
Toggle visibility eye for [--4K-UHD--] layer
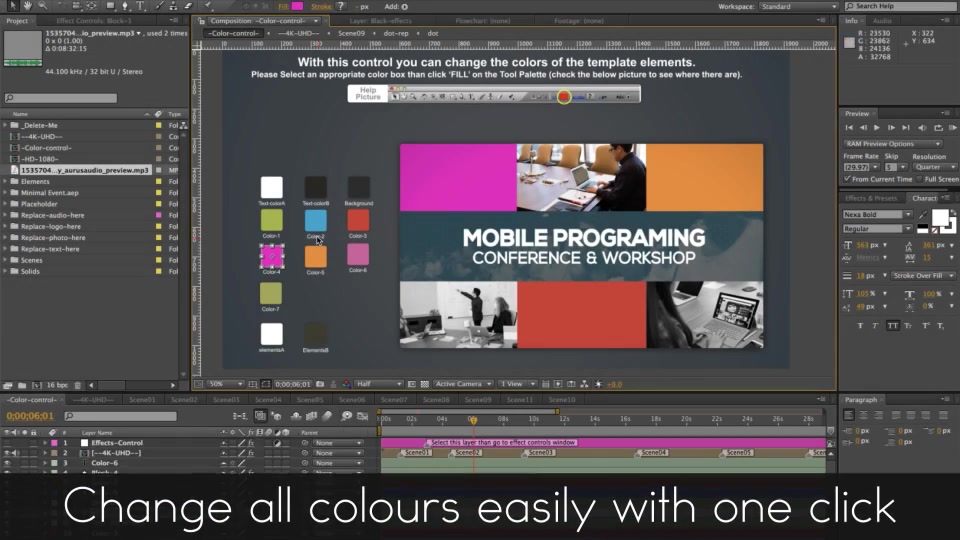[x=7, y=453]
